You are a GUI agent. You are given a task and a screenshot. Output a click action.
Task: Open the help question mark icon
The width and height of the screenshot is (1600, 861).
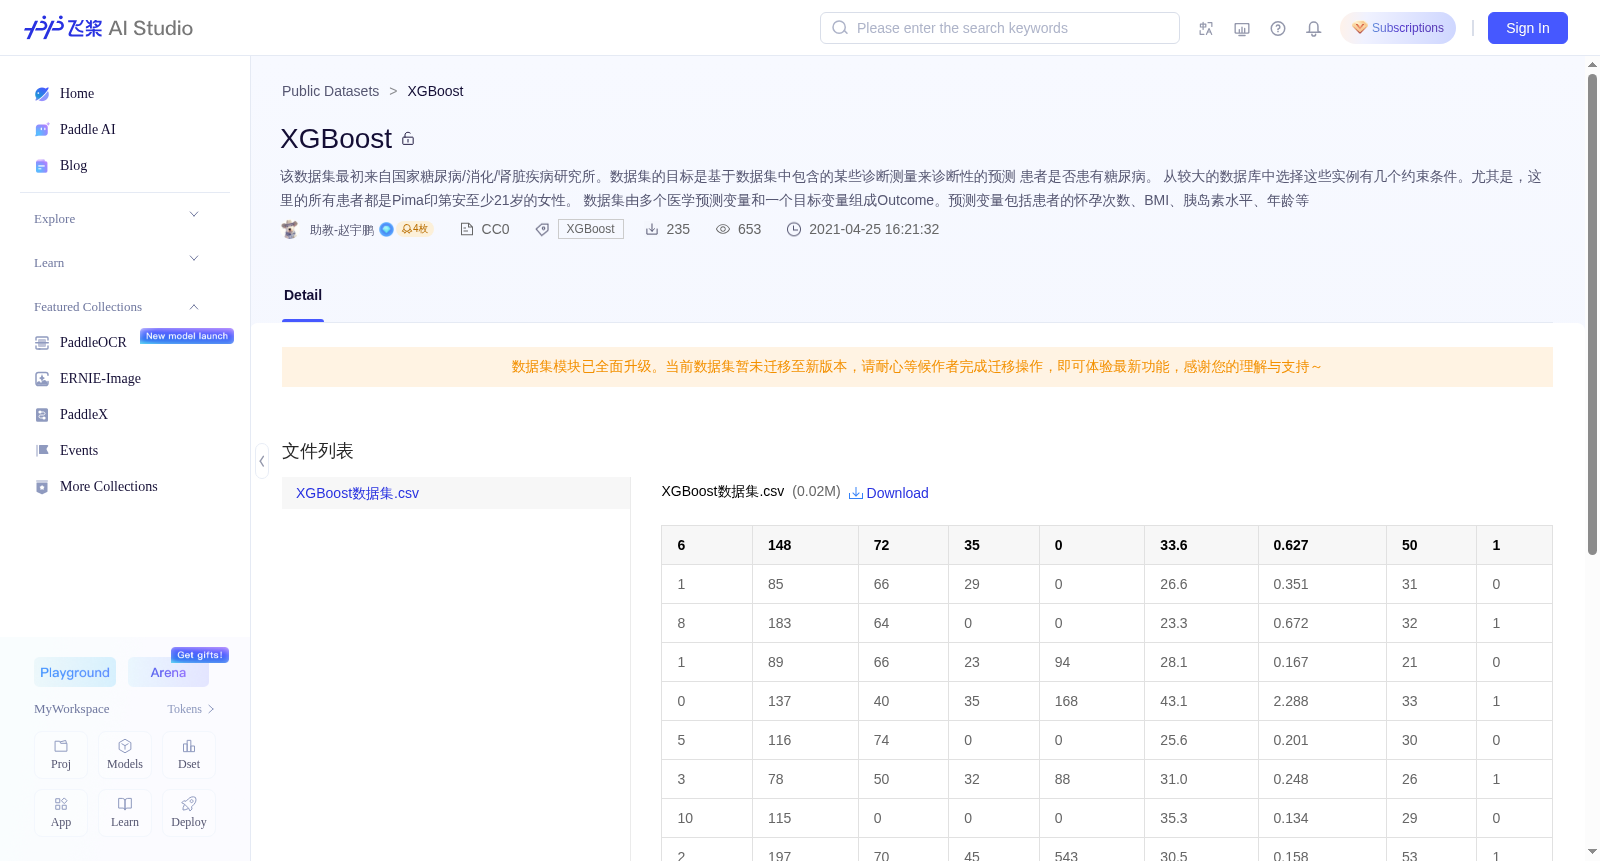coord(1278,28)
